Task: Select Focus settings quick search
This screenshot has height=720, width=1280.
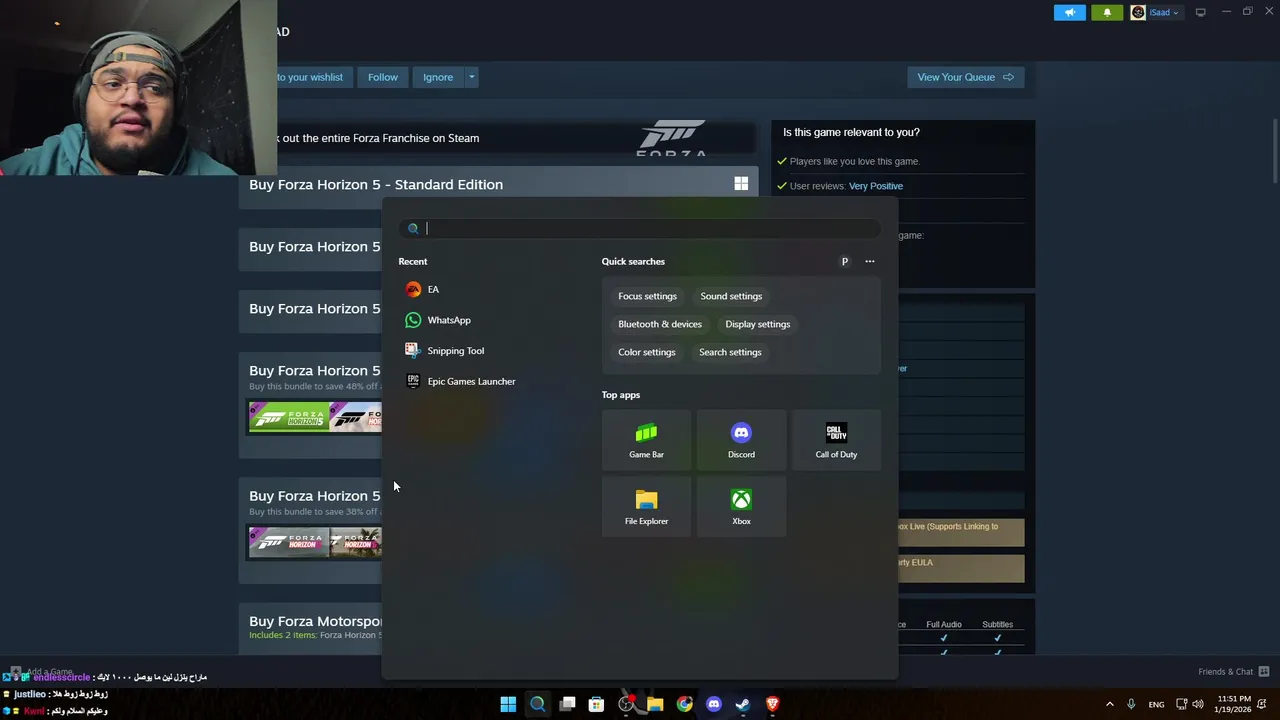Action: 647,296
